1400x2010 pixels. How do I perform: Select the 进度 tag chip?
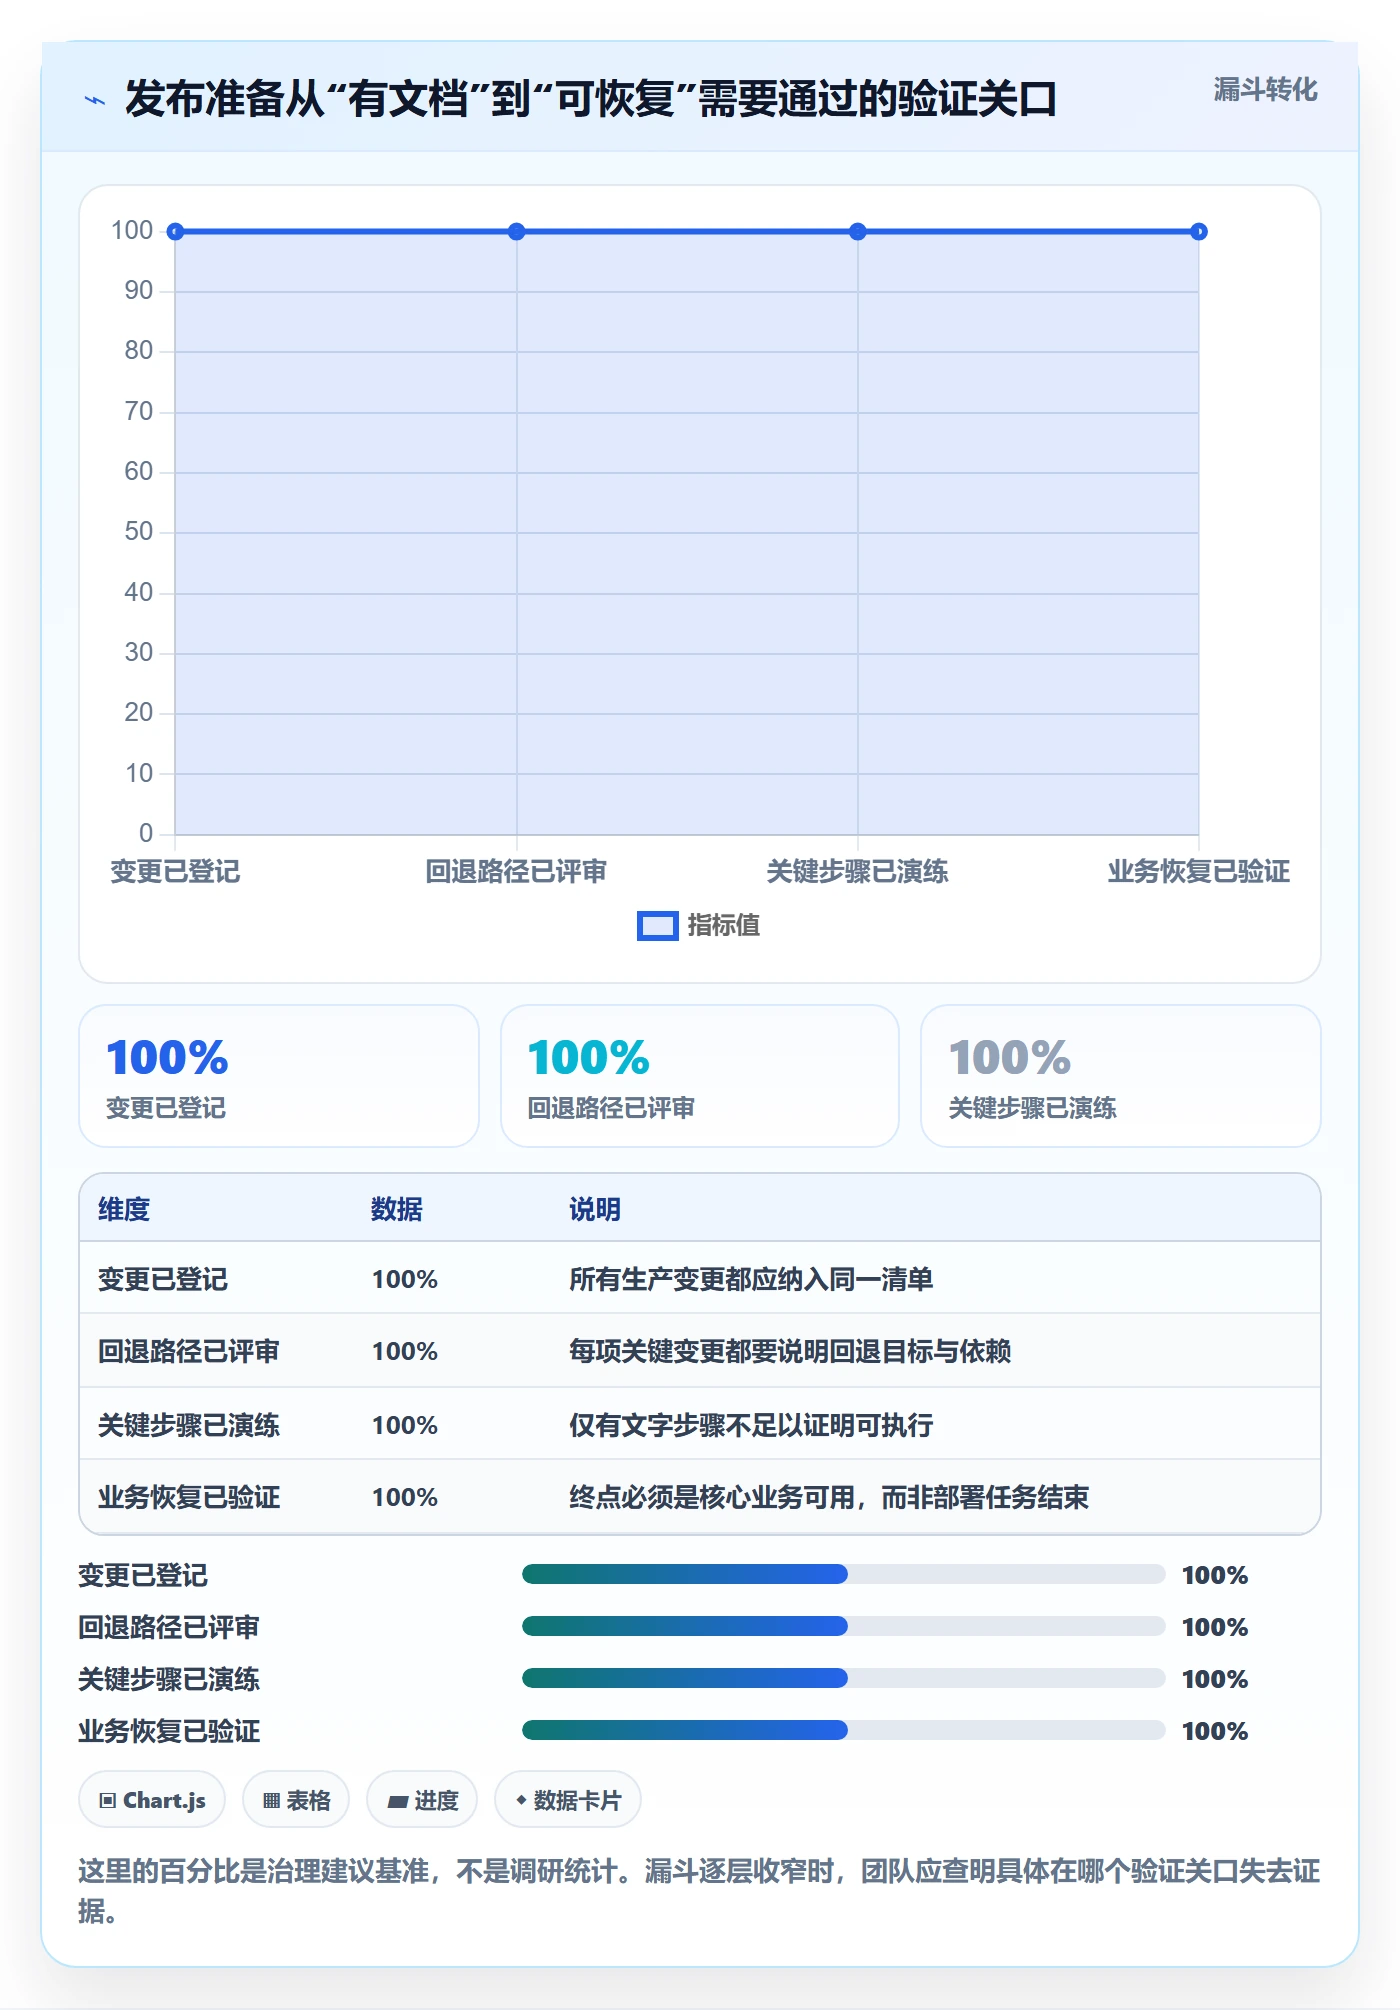click(x=422, y=1800)
